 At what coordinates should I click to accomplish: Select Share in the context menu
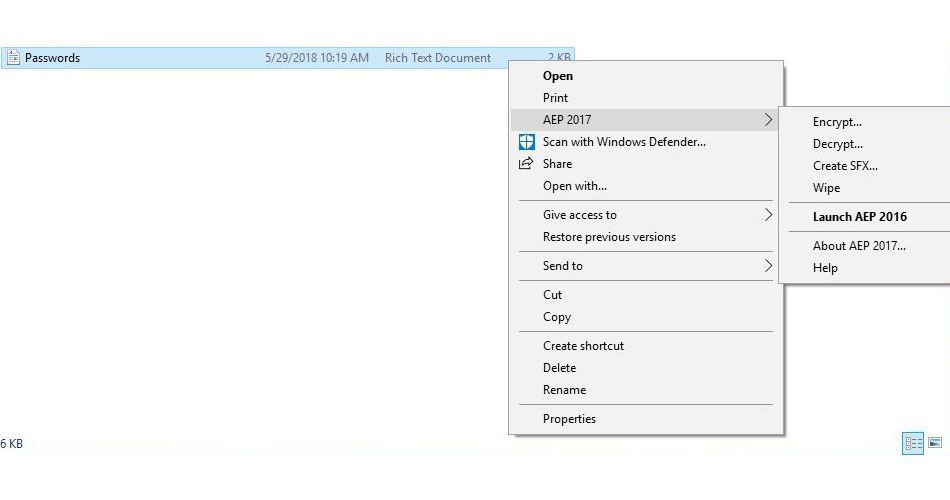click(x=646, y=164)
